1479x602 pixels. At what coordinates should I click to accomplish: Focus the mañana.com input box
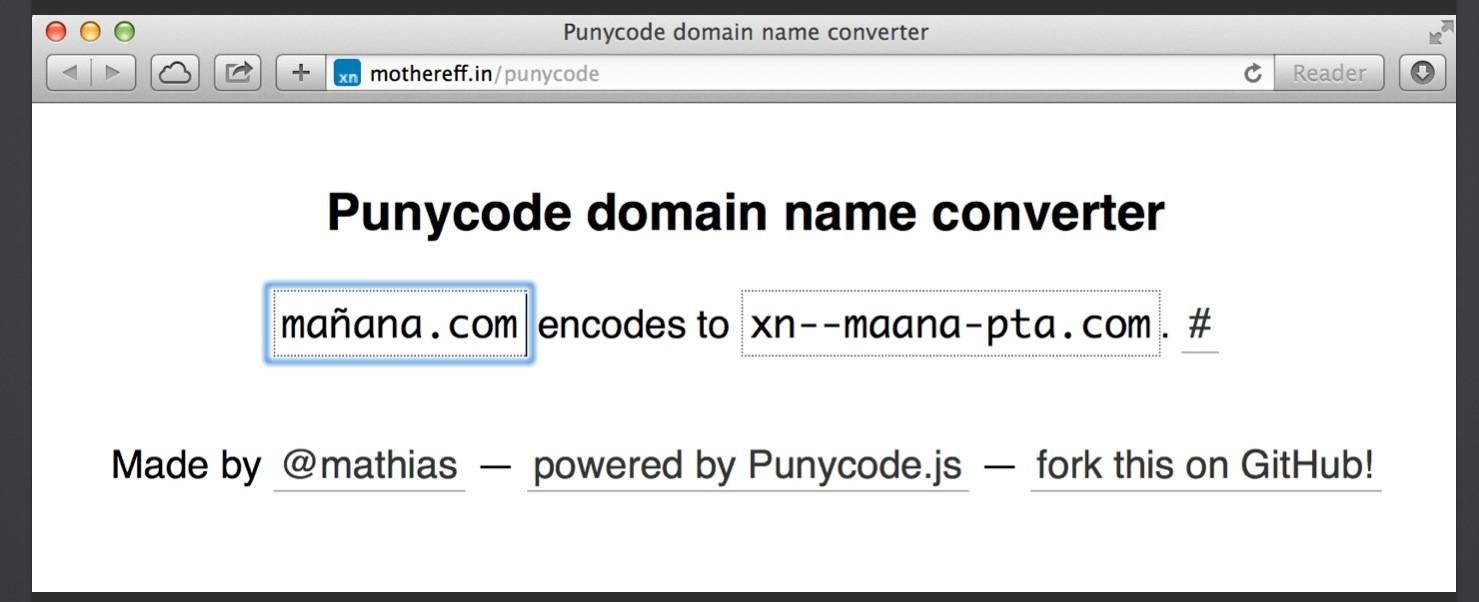tap(400, 324)
